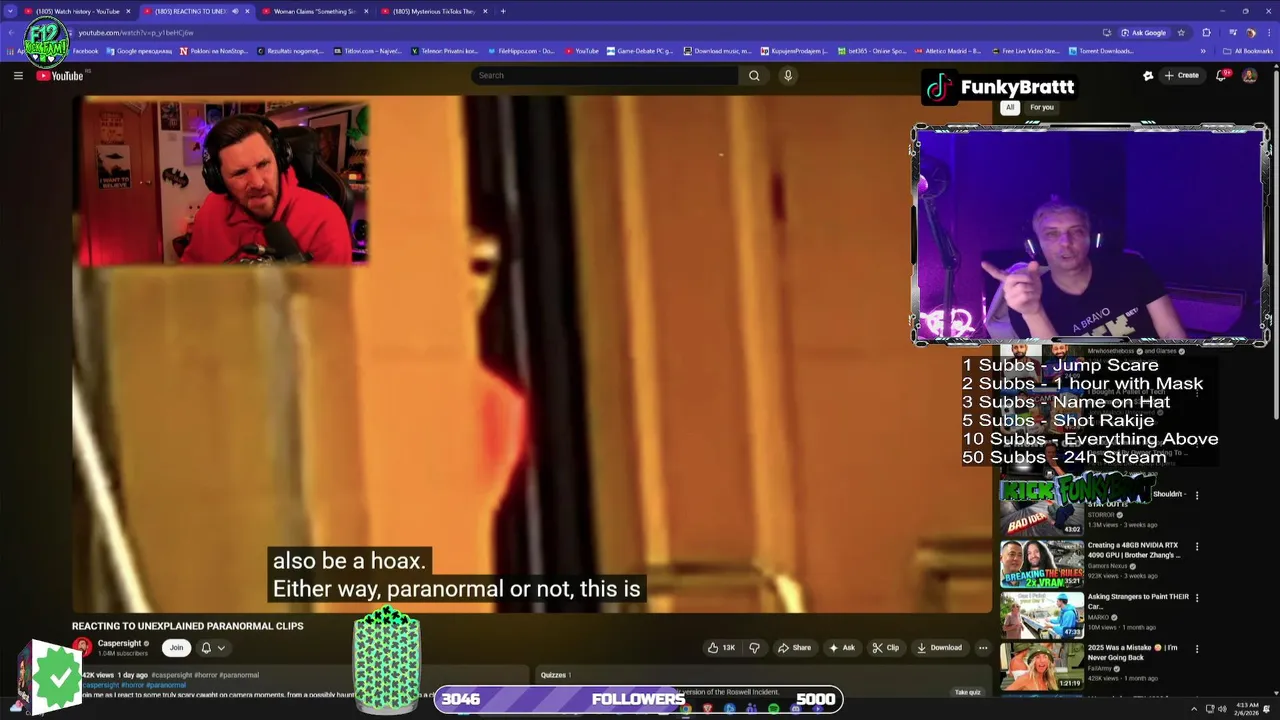Screen dimensions: 1280x720
Task: Click the #paranormal hashtag in description
Action: click(x=166, y=685)
